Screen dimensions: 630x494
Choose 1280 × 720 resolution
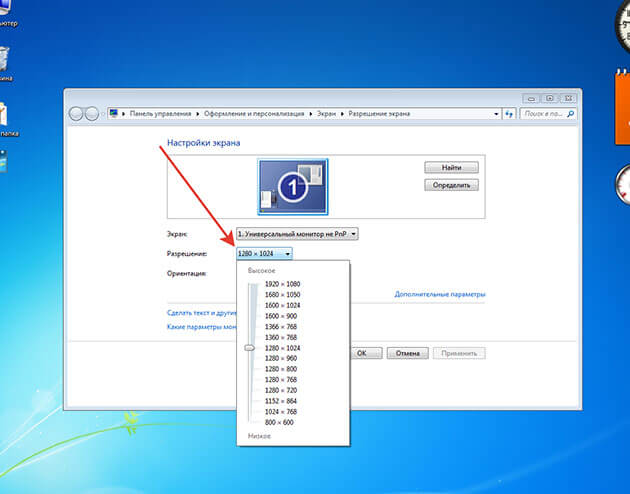coord(280,390)
